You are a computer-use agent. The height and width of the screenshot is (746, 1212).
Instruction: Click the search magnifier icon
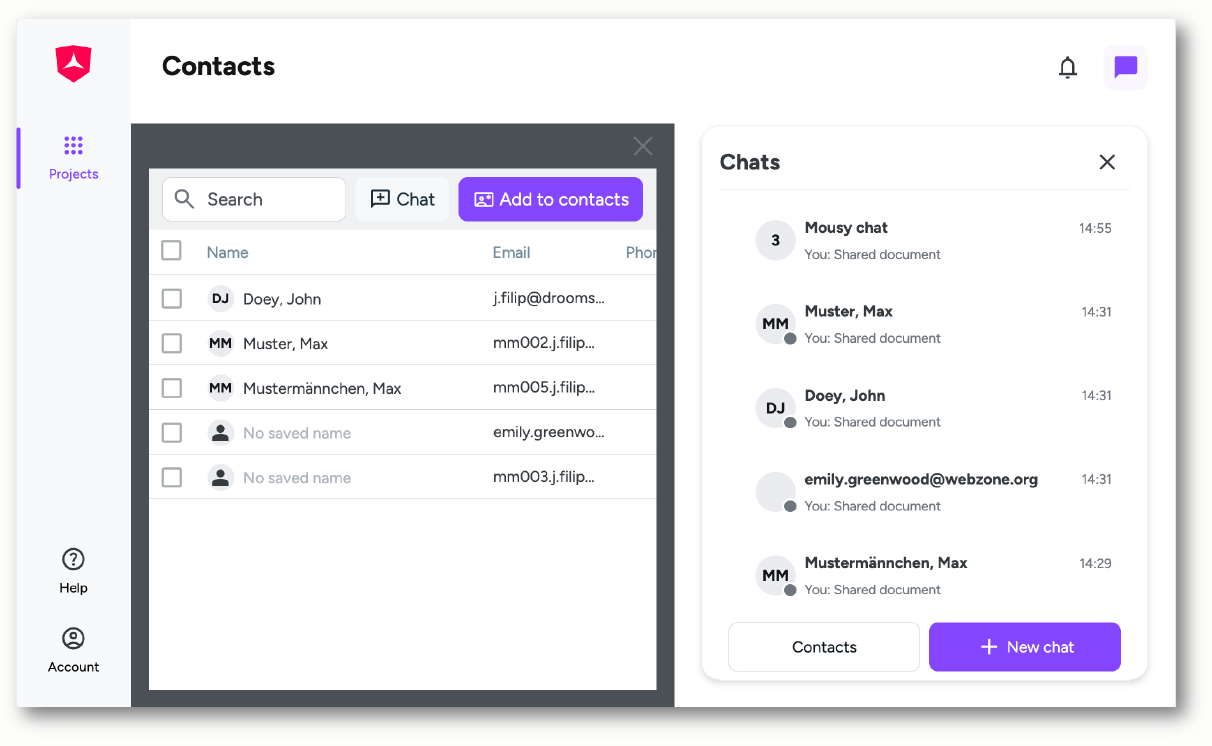point(184,199)
